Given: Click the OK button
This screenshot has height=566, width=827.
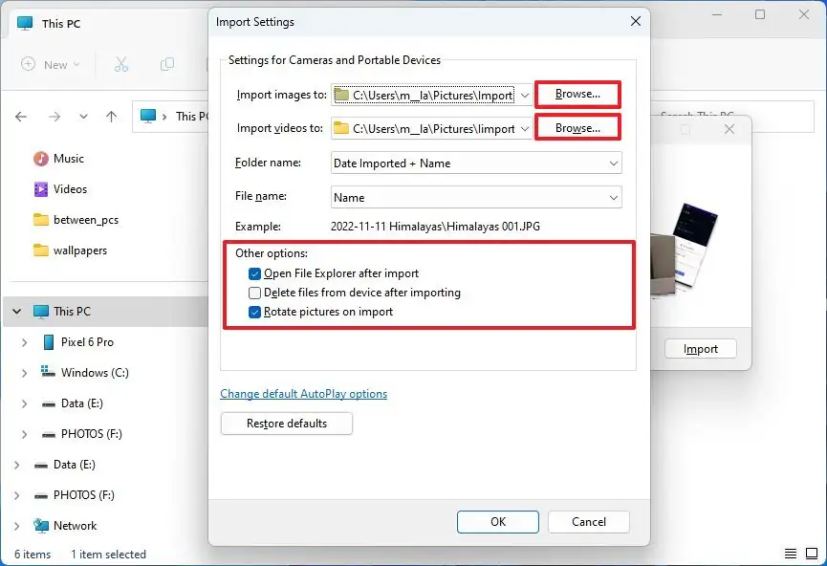Looking at the screenshot, I should click(498, 521).
